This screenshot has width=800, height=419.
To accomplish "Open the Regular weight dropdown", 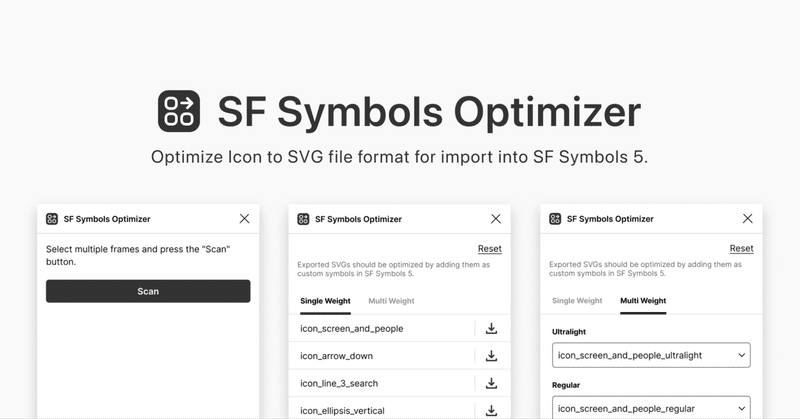I will coord(651,408).
